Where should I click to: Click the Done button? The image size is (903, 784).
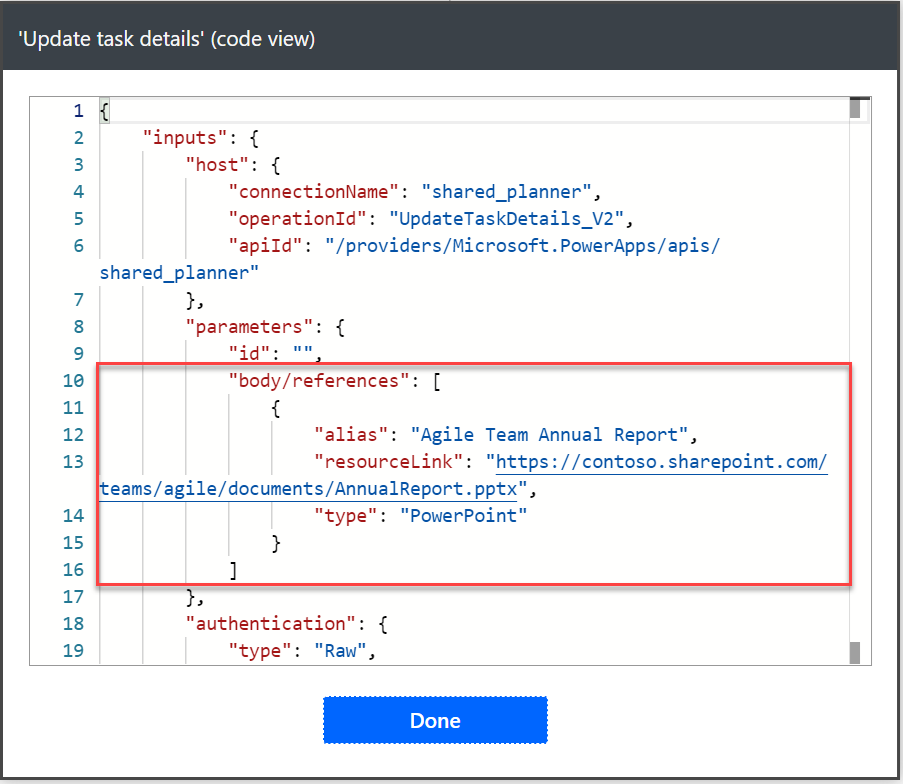point(435,720)
